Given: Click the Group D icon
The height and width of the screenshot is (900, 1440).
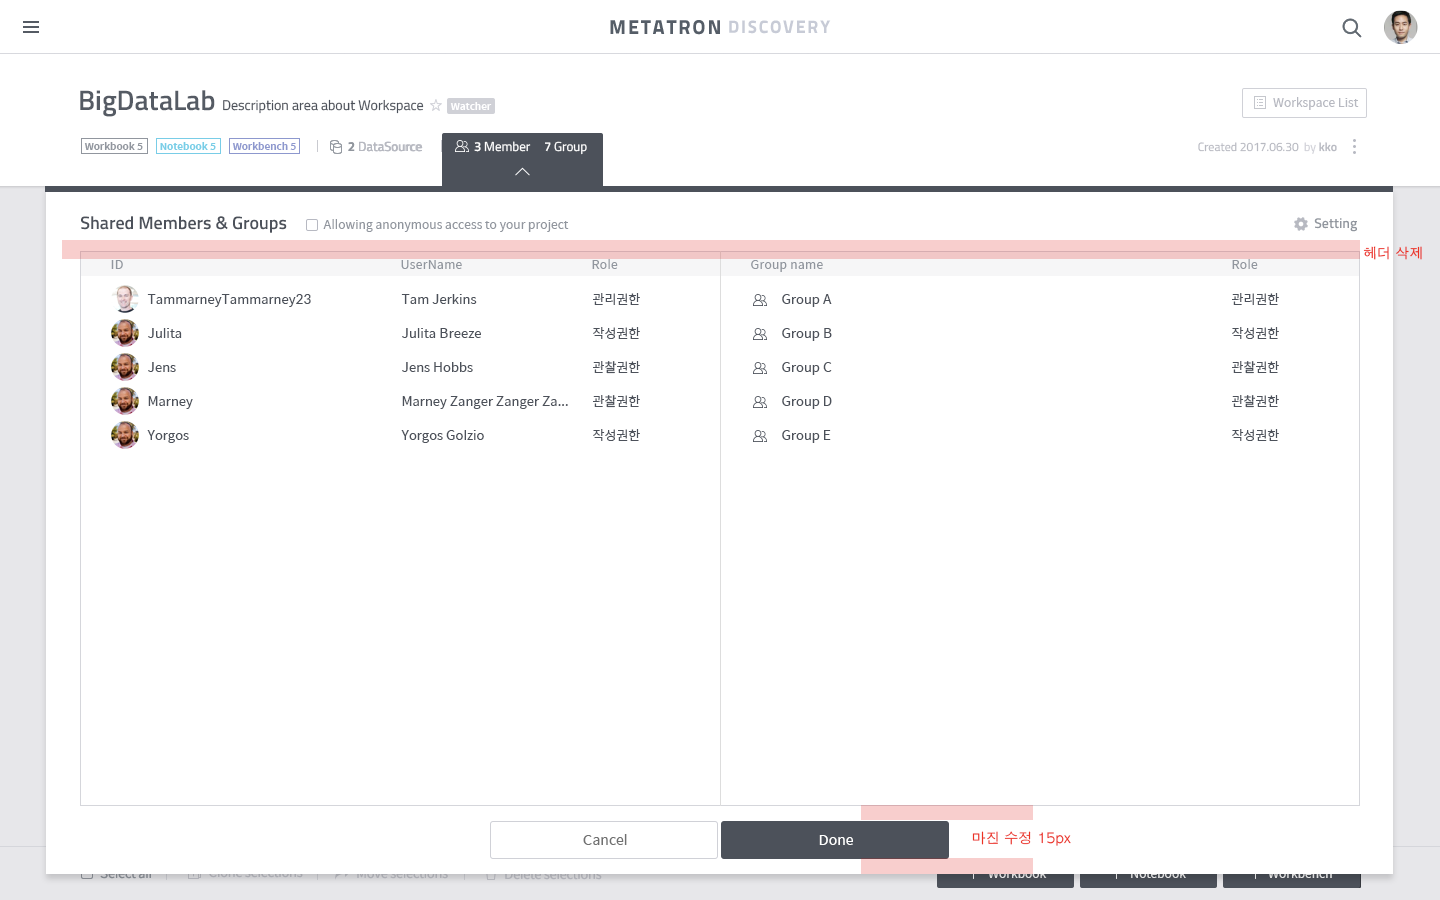Looking at the screenshot, I should 760,402.
